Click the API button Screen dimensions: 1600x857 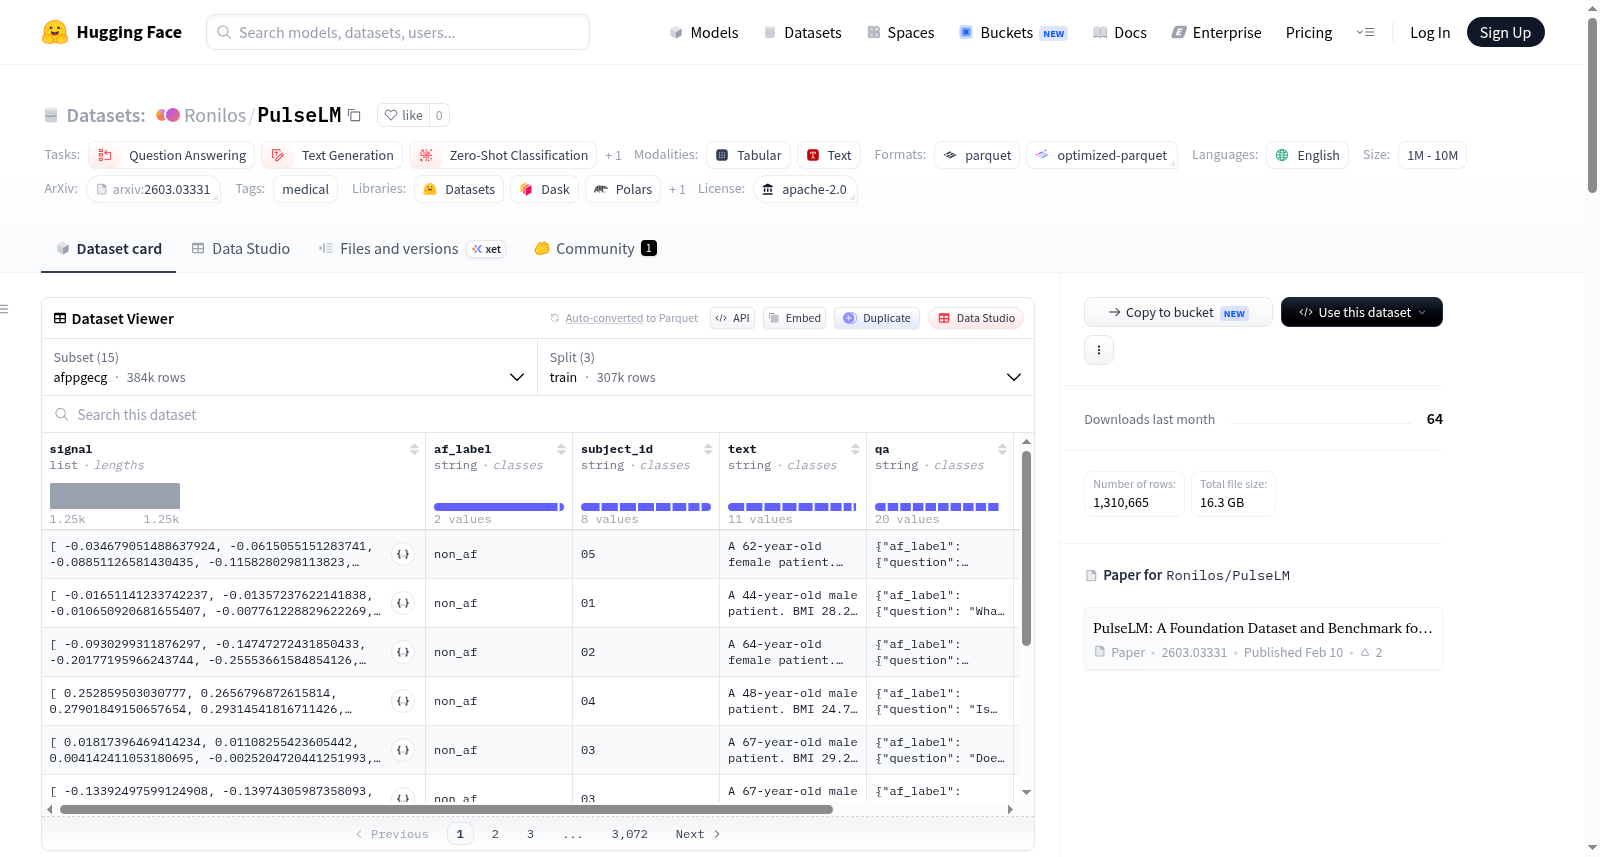(732, 318)
